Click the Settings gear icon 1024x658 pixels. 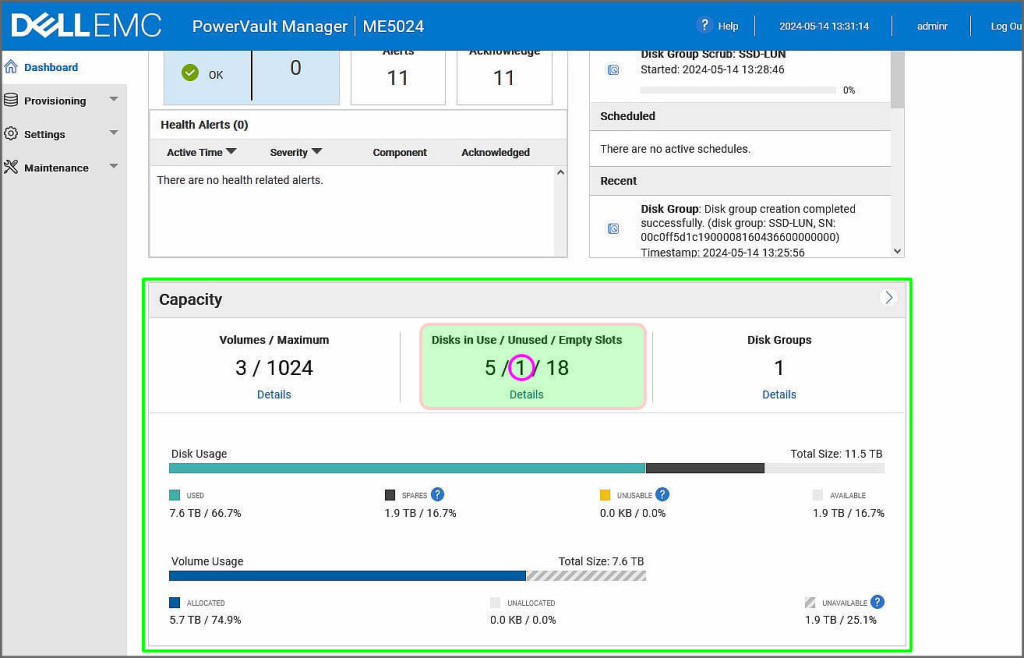(12, 134)
